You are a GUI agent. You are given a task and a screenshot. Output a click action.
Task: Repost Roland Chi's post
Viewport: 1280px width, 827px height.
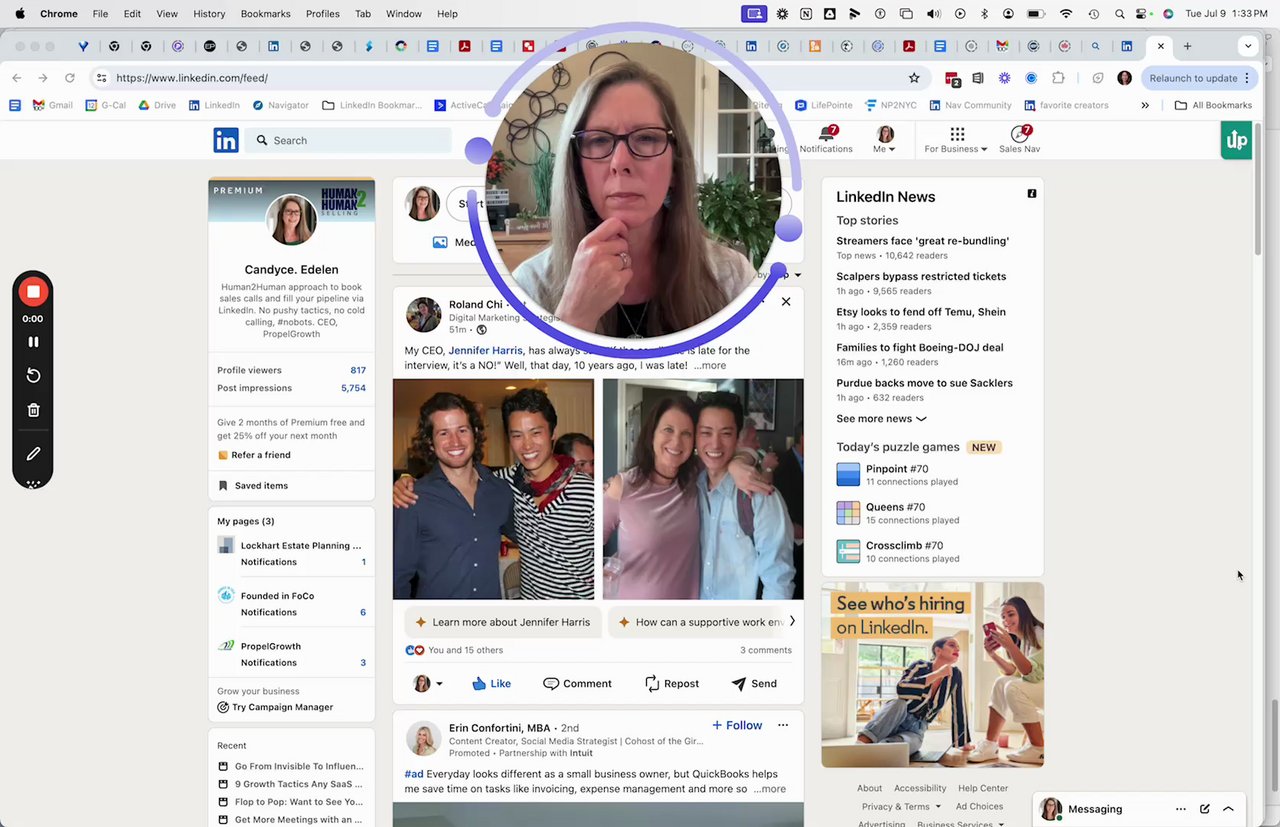[671, 684]
